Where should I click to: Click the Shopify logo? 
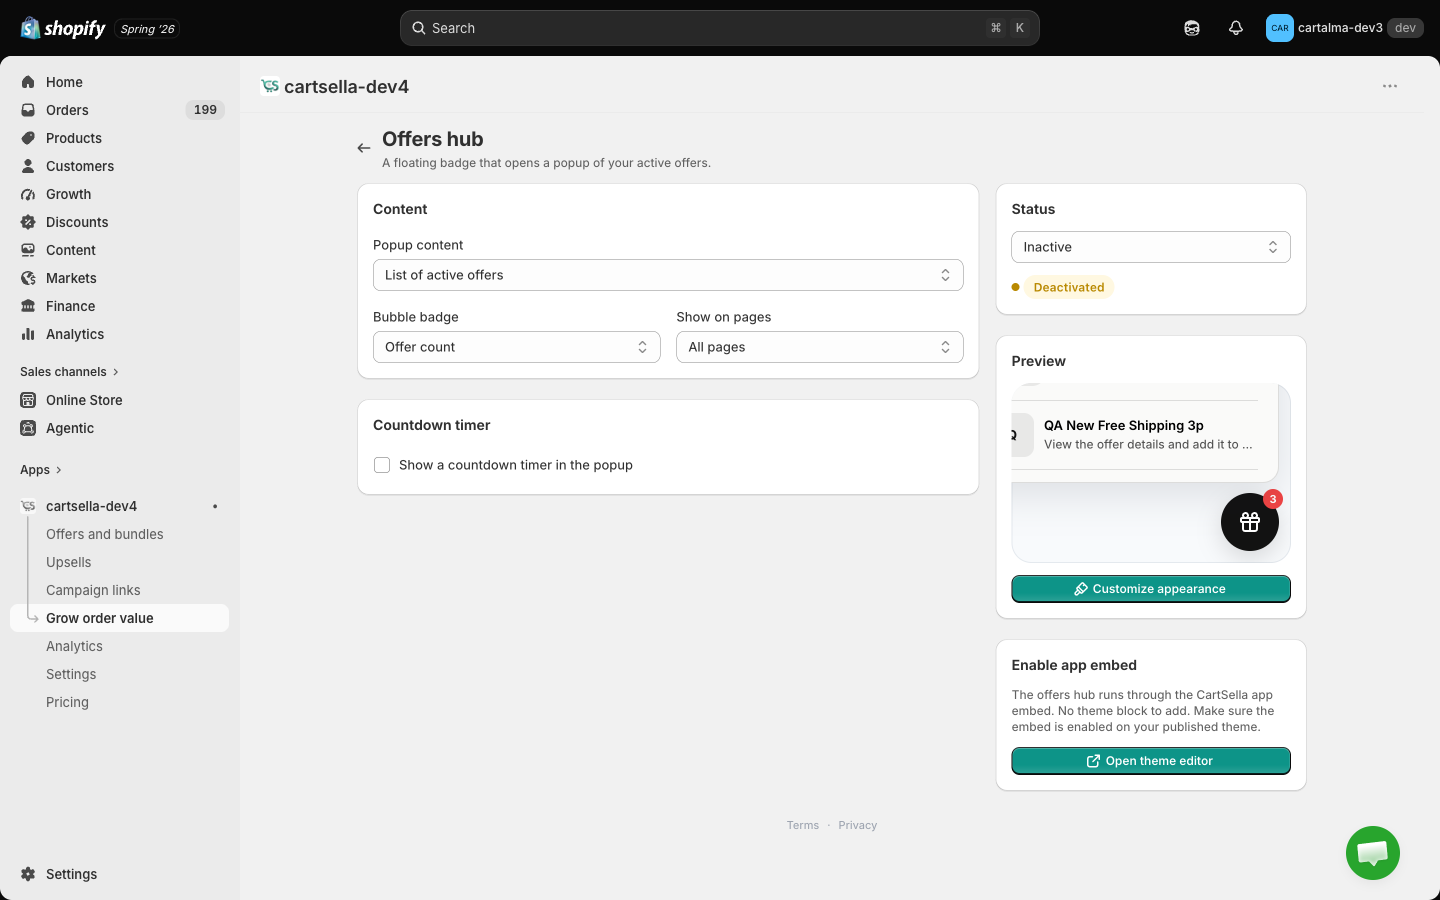tap(63, 28)
